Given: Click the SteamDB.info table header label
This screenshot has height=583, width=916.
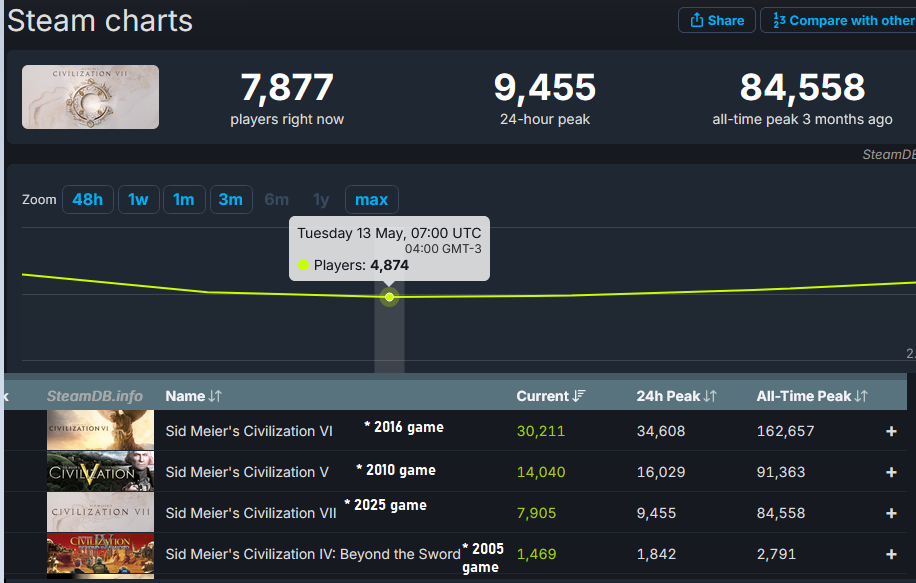Looking at the screenshot, I should (95, 396).
